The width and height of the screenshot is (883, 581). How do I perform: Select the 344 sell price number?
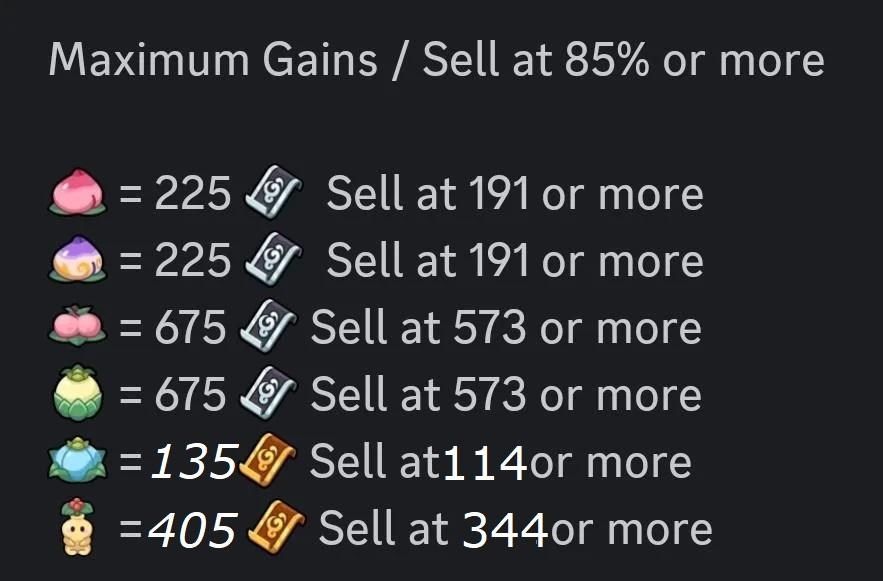(505, 530)
